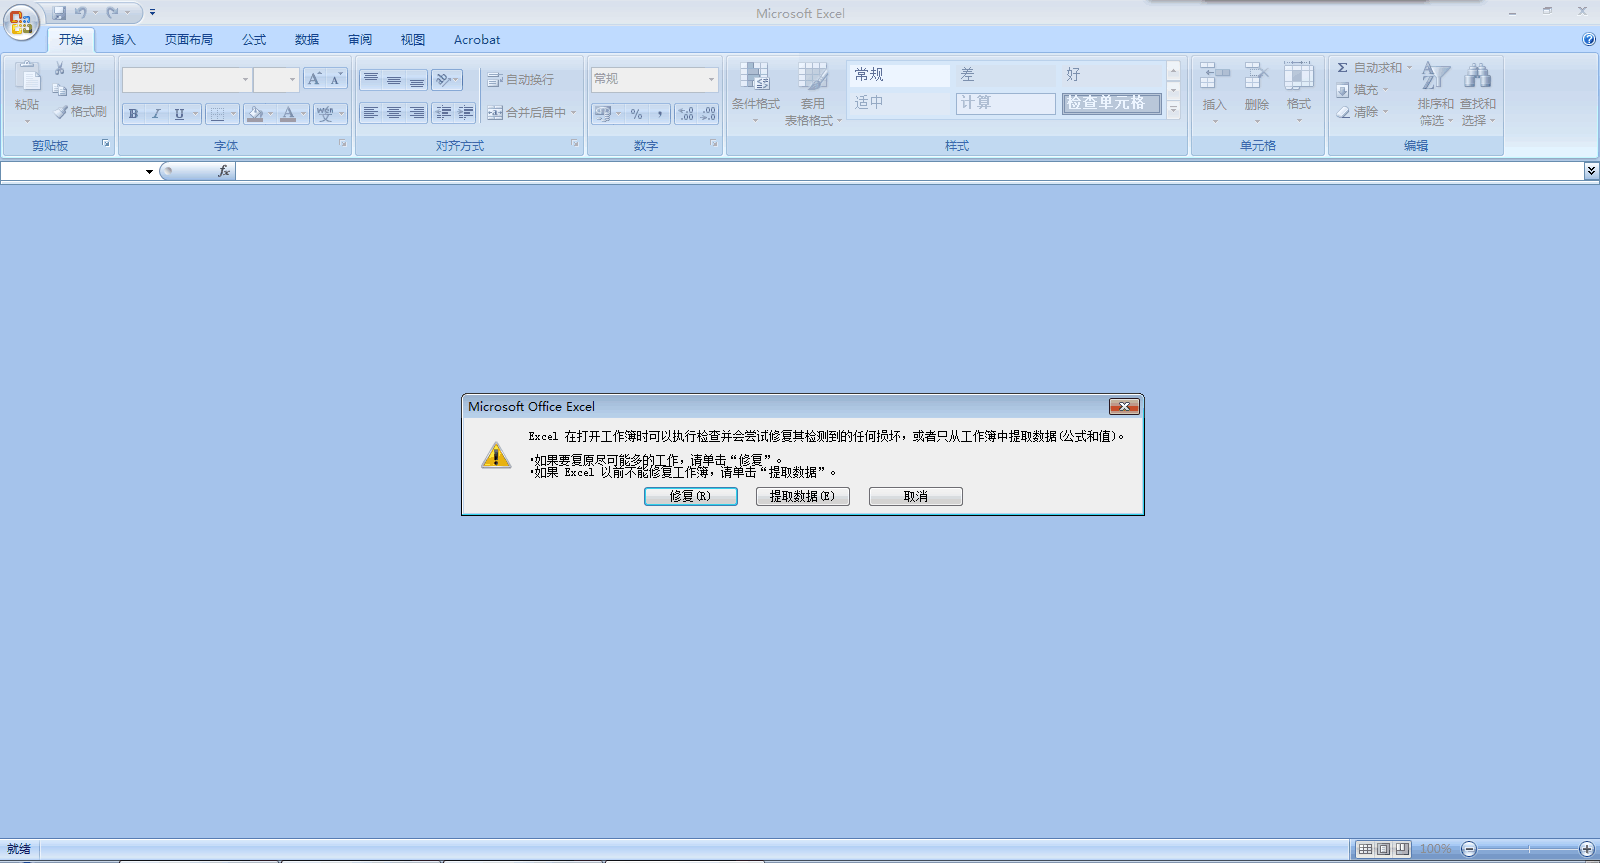The height and width of the screenshot is (863, 1600).
Task: Toggle Wrap Text (自动换行)
Action: [x=520, y=80]
